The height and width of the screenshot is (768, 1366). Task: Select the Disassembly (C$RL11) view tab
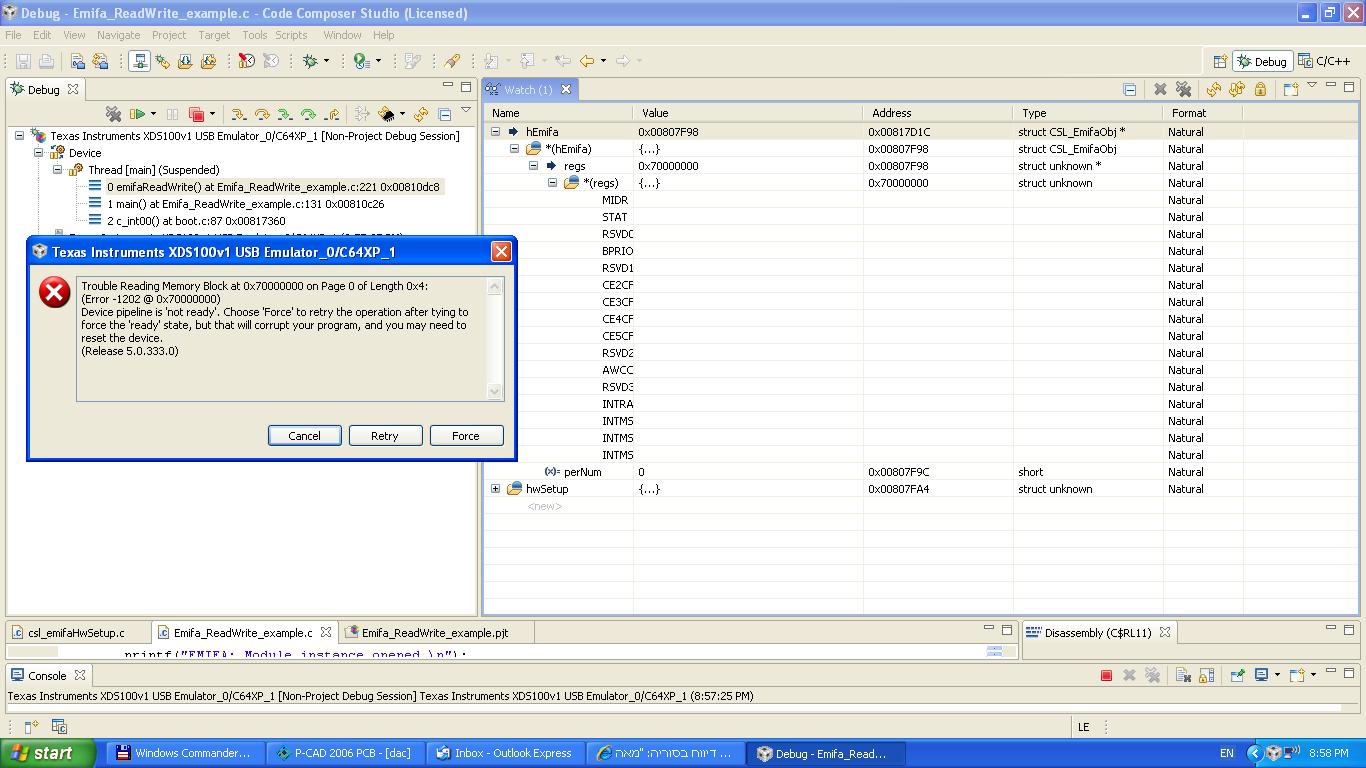pos(1097,633)
